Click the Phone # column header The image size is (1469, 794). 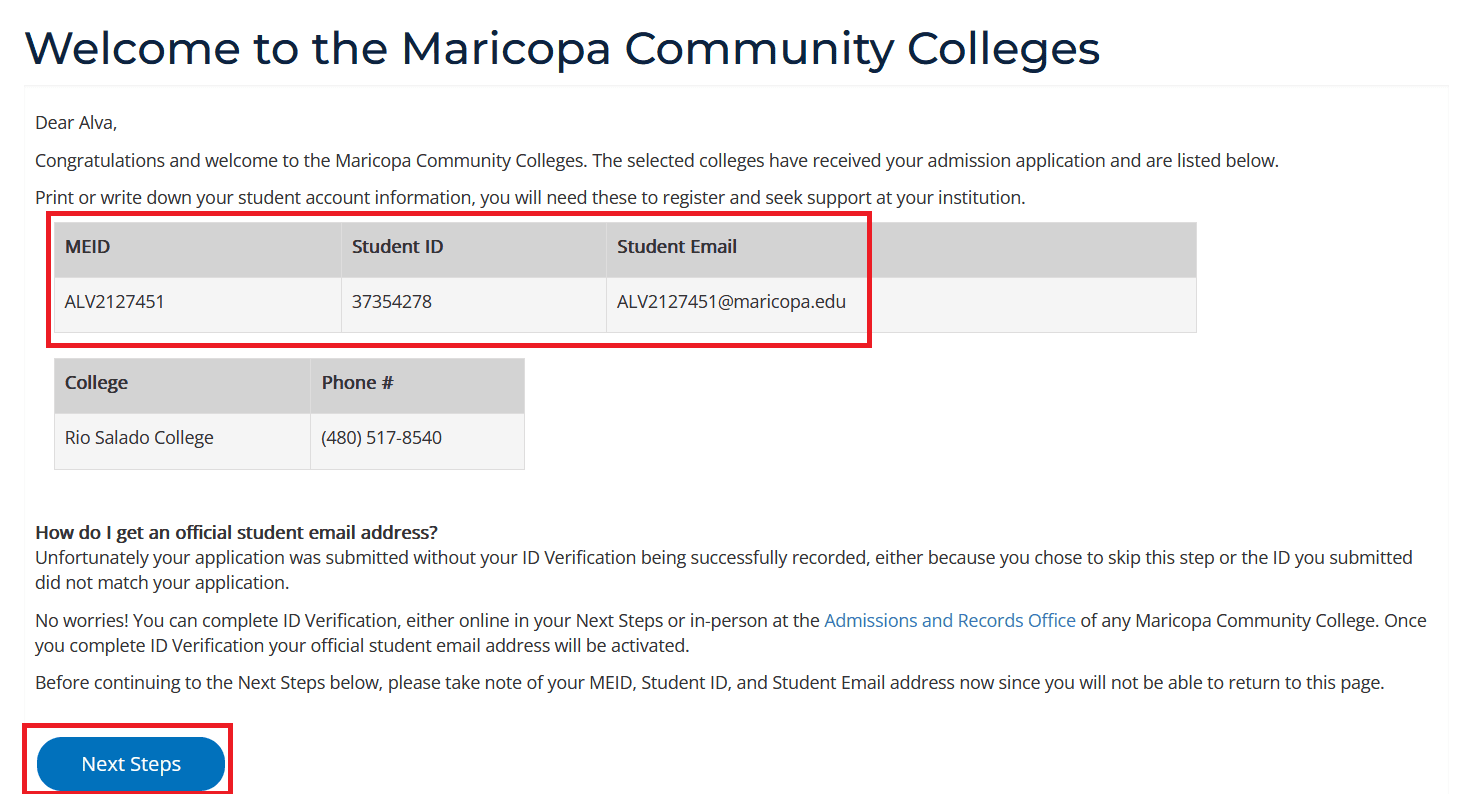coord(358,383)
